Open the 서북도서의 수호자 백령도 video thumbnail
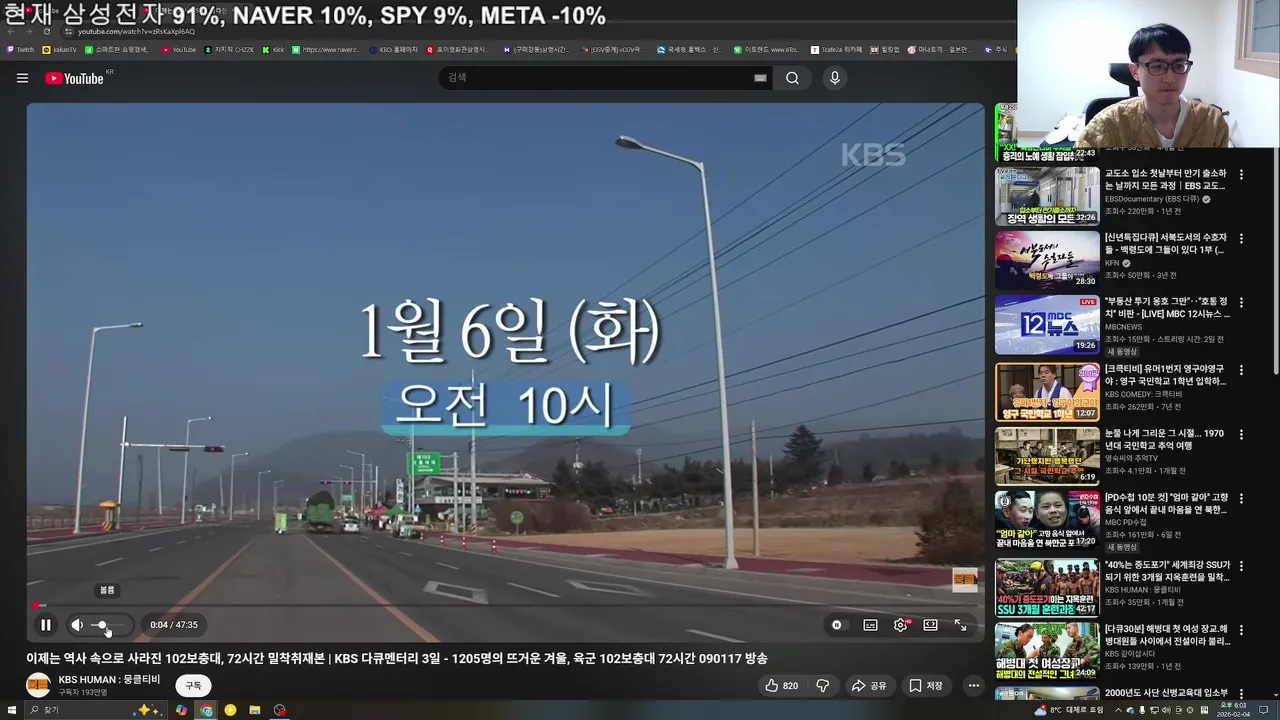This screenshot has width=1280, height=720. tap(1047, 260)
